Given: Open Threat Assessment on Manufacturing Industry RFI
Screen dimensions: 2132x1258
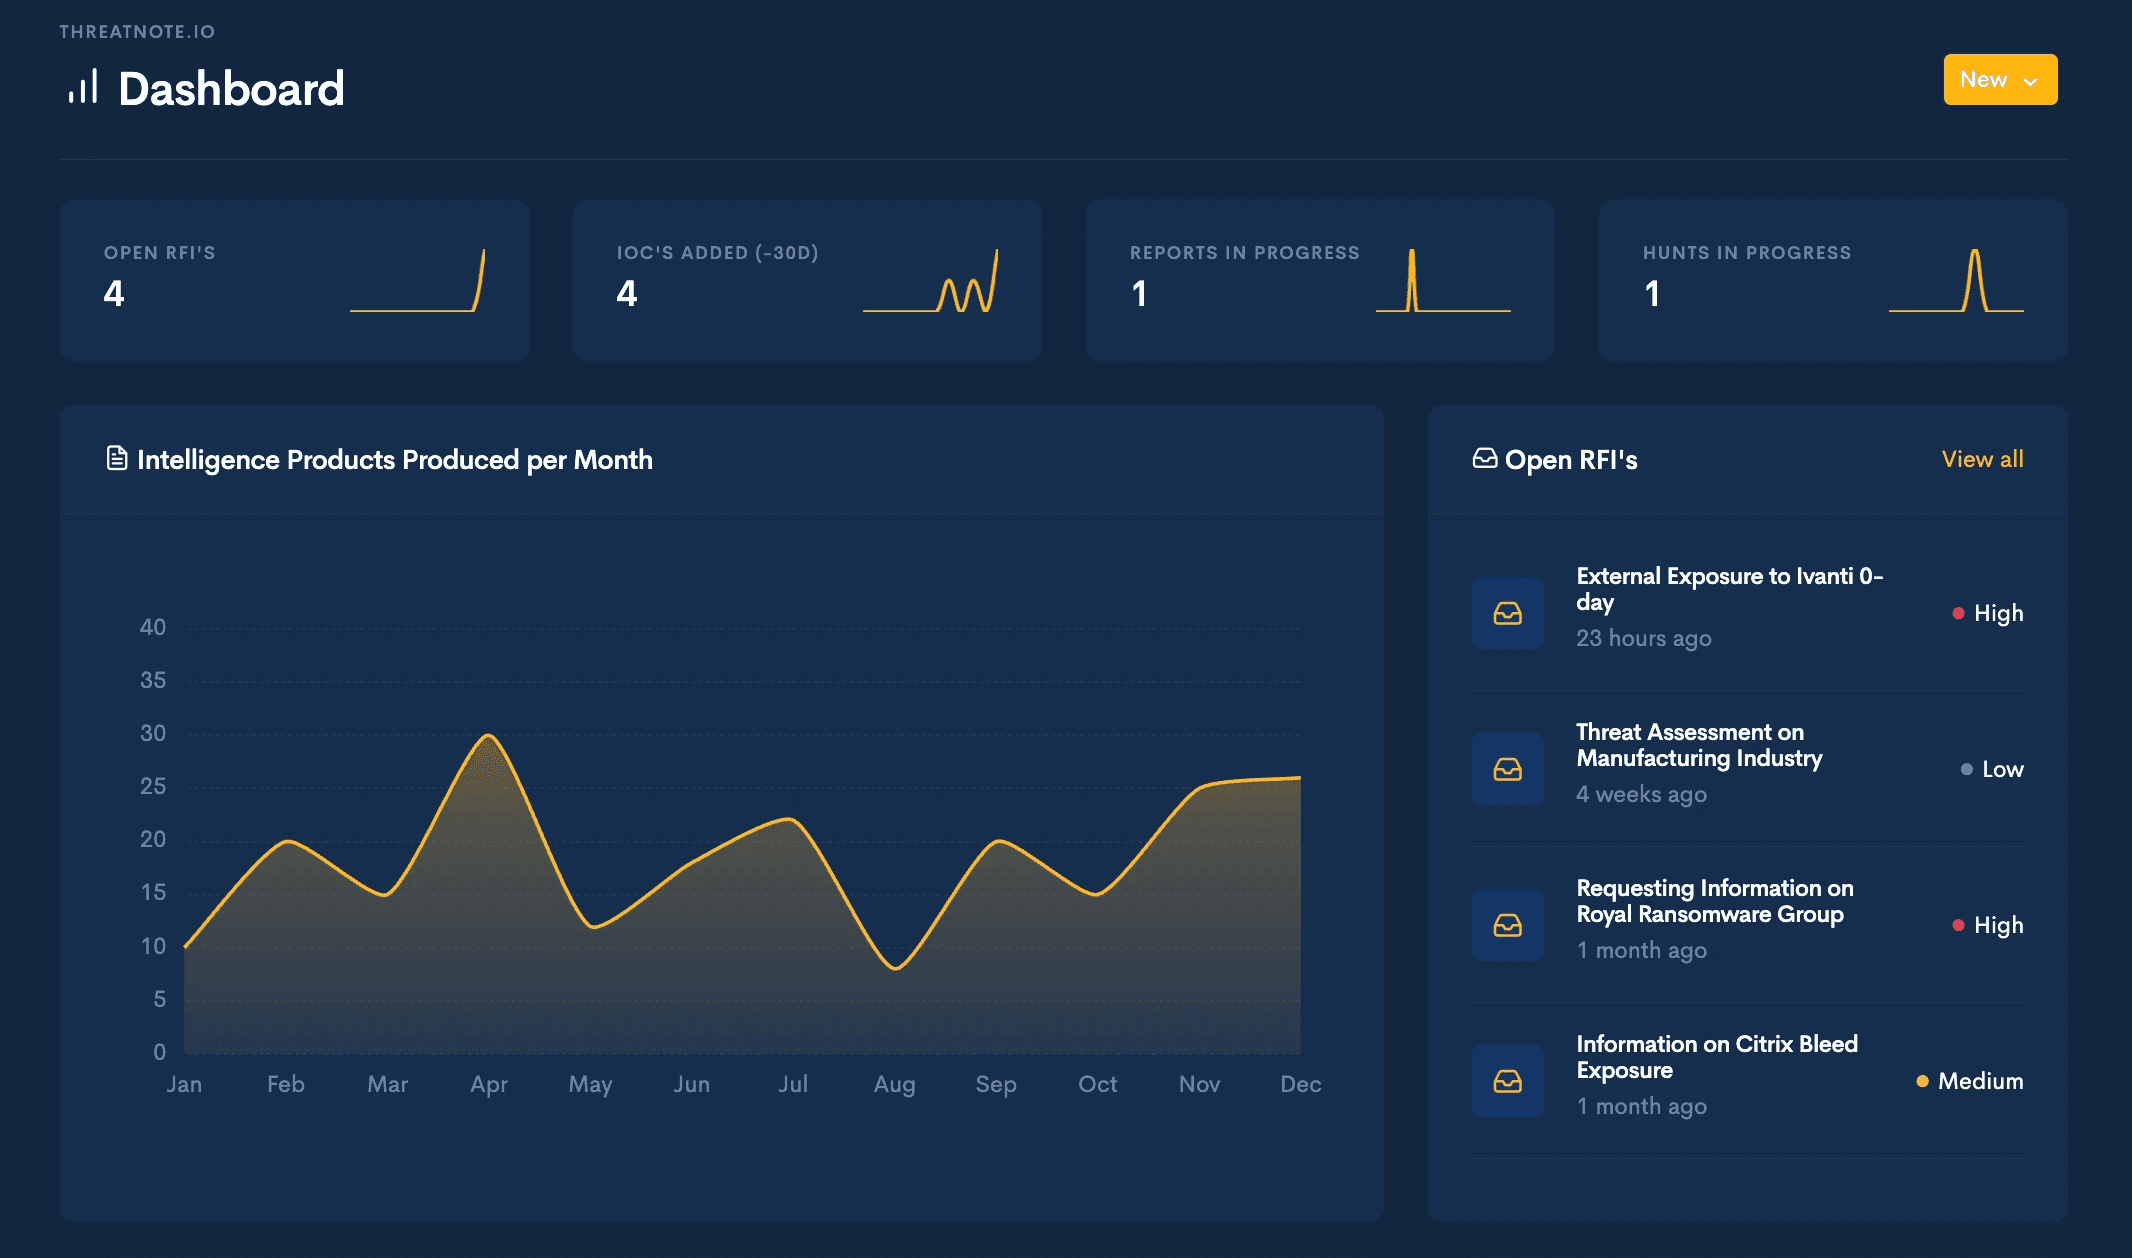Looking at the screenshot, I should (1699, 745).
